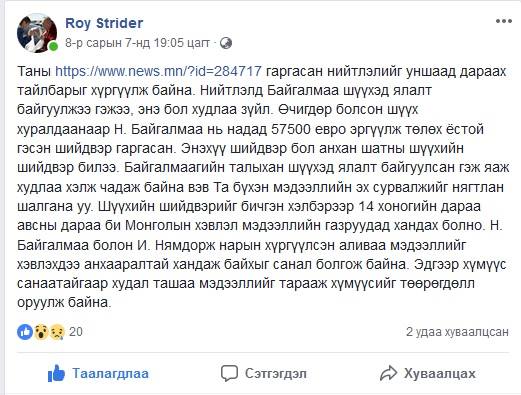Open the post timestamp 8-р сарын 7-нд
This screenshot has height=395, width=521.
tap(137, 43)
